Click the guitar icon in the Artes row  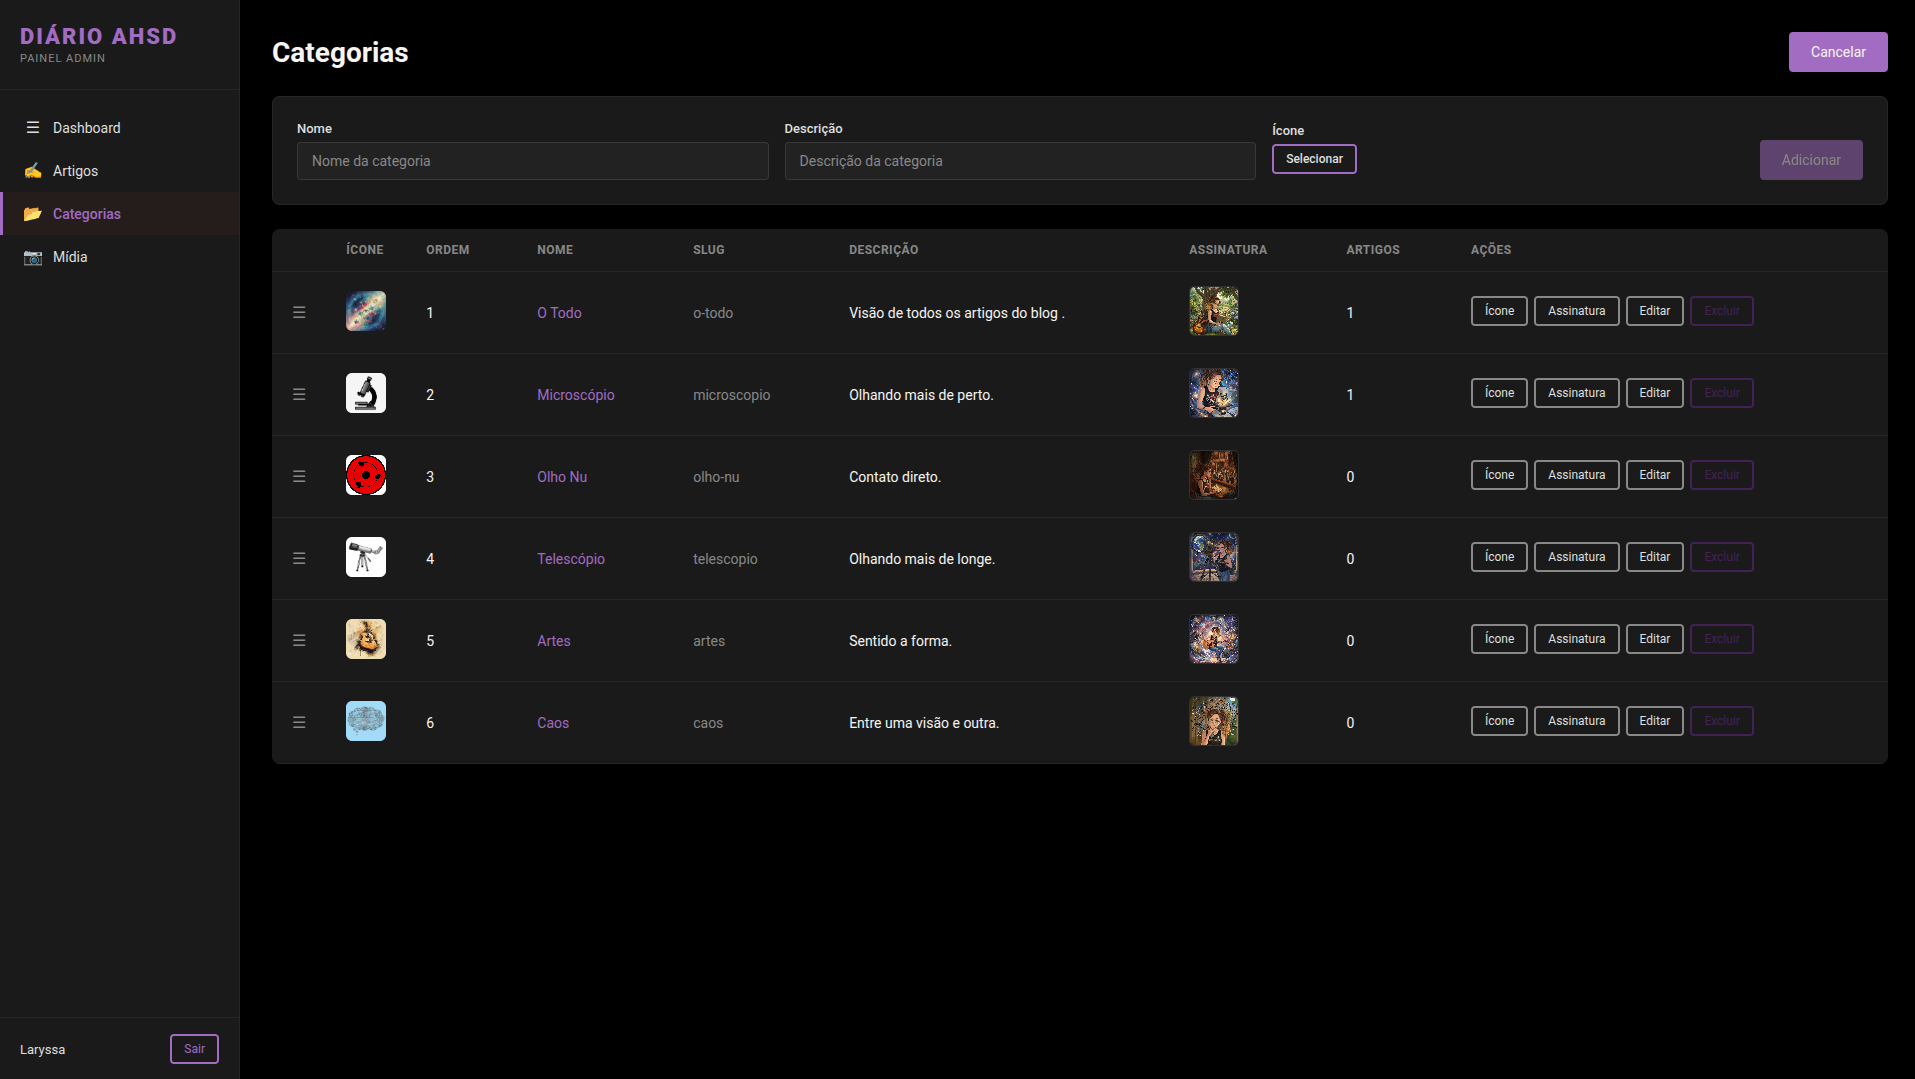[x=365, y=639]
